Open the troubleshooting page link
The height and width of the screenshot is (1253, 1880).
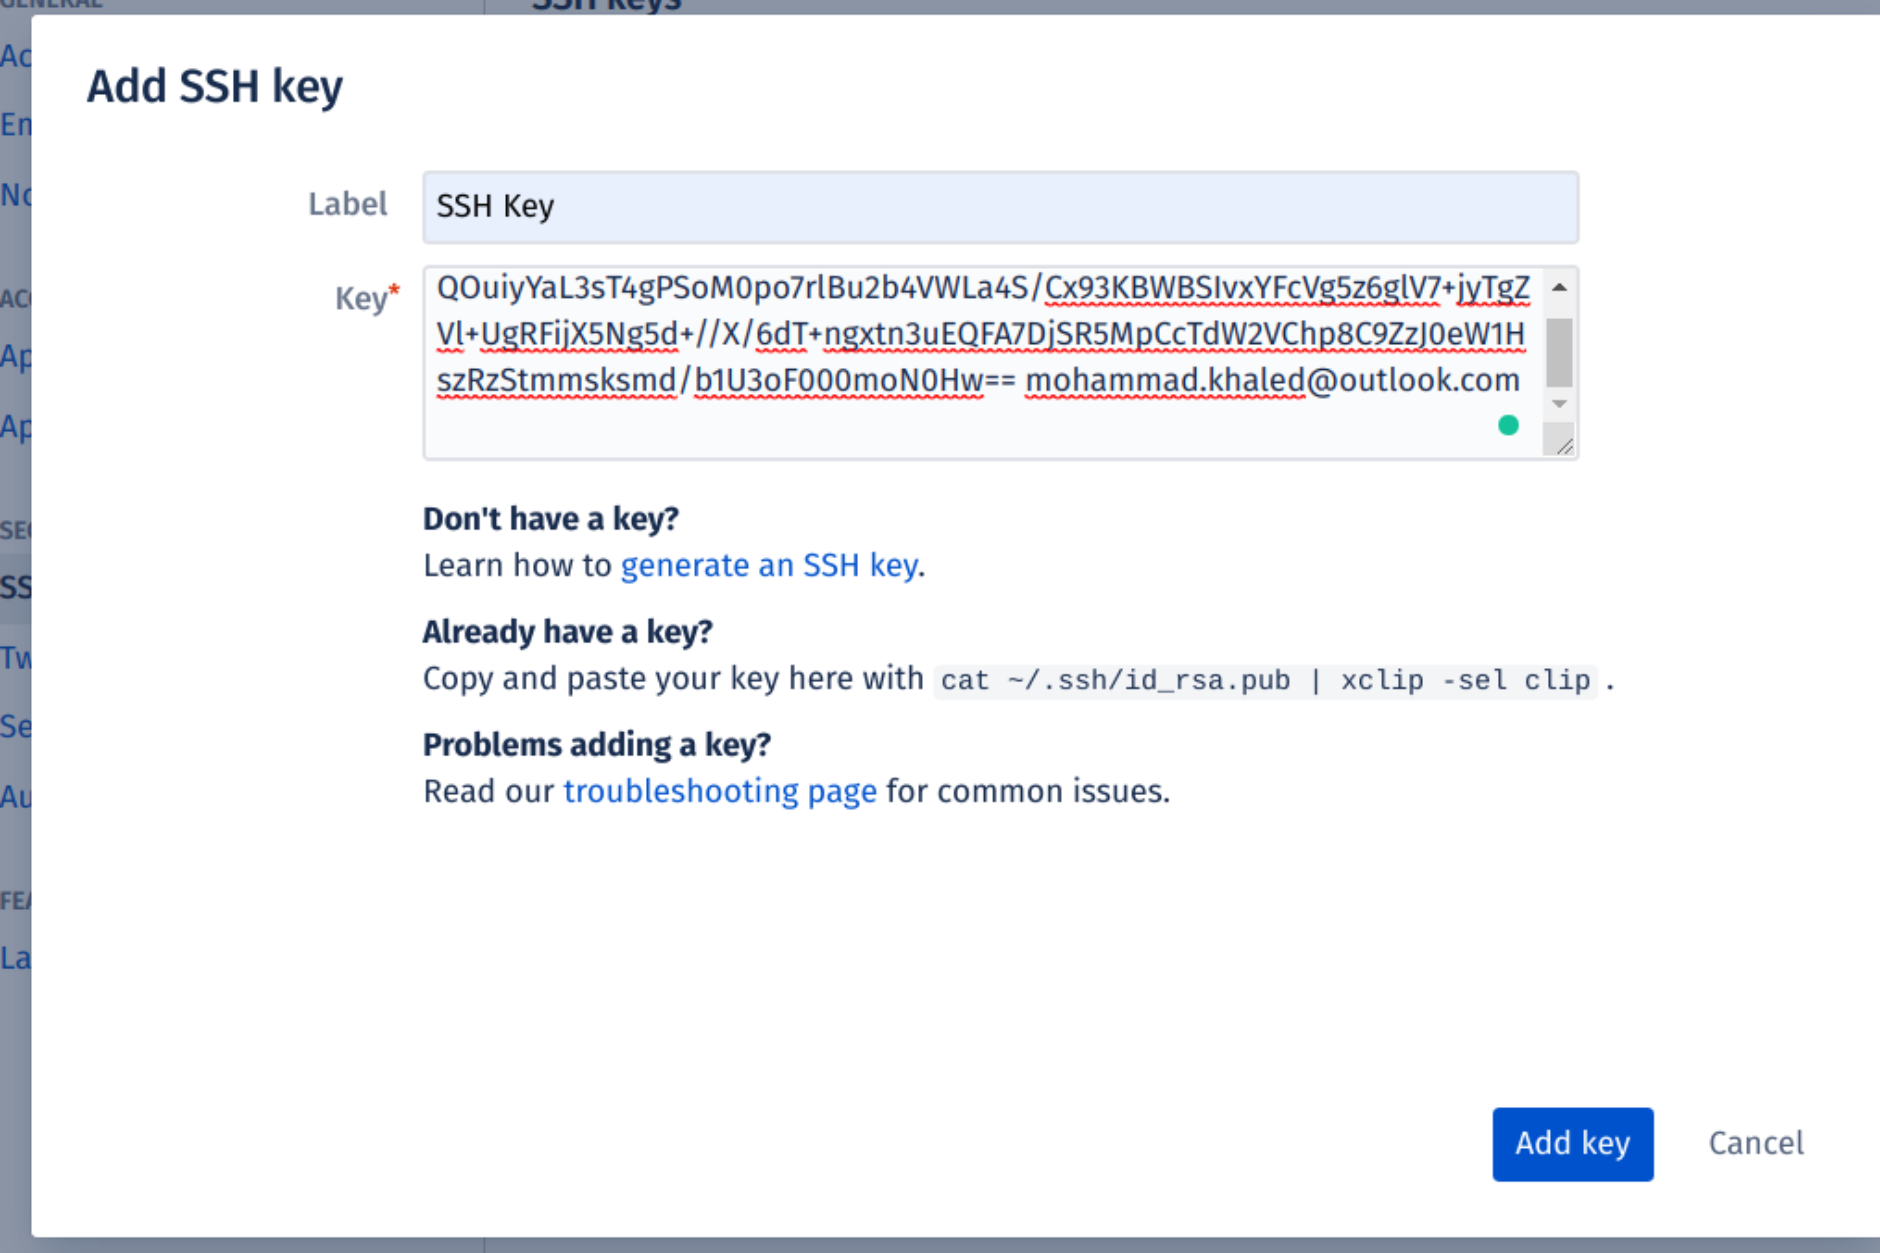pos(720,791)
